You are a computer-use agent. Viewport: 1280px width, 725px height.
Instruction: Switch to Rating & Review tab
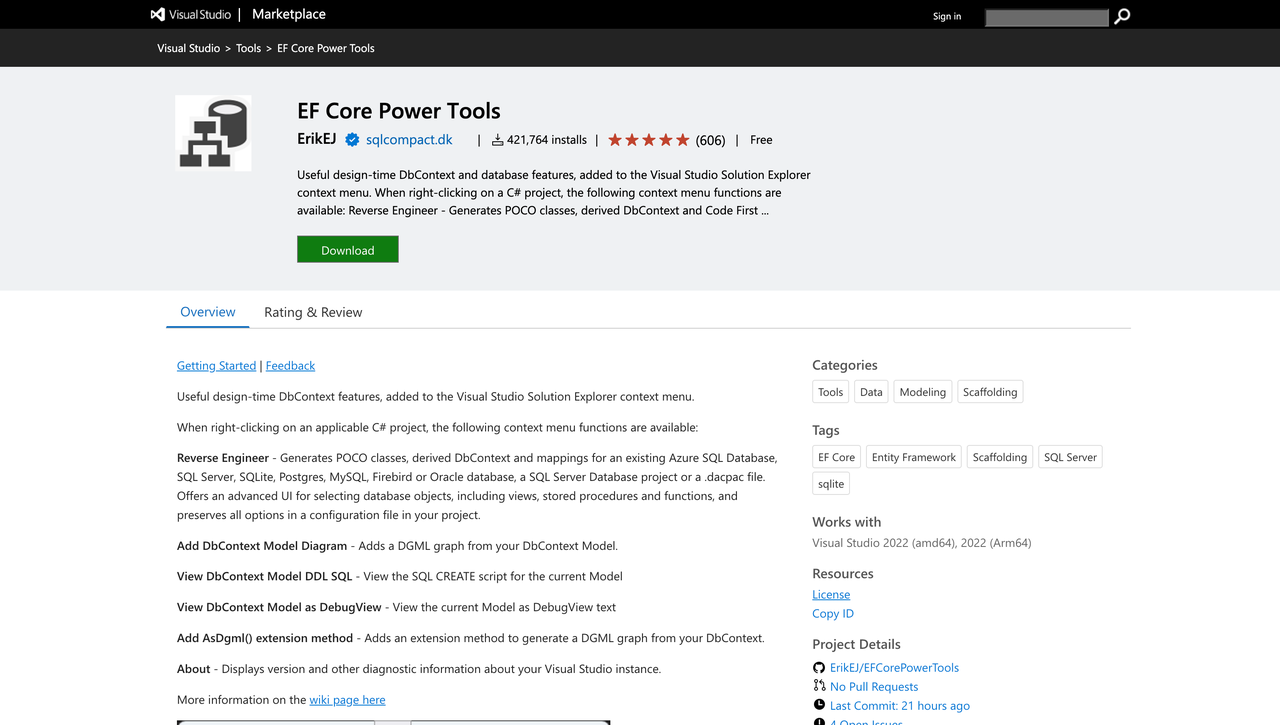point(313,312)
